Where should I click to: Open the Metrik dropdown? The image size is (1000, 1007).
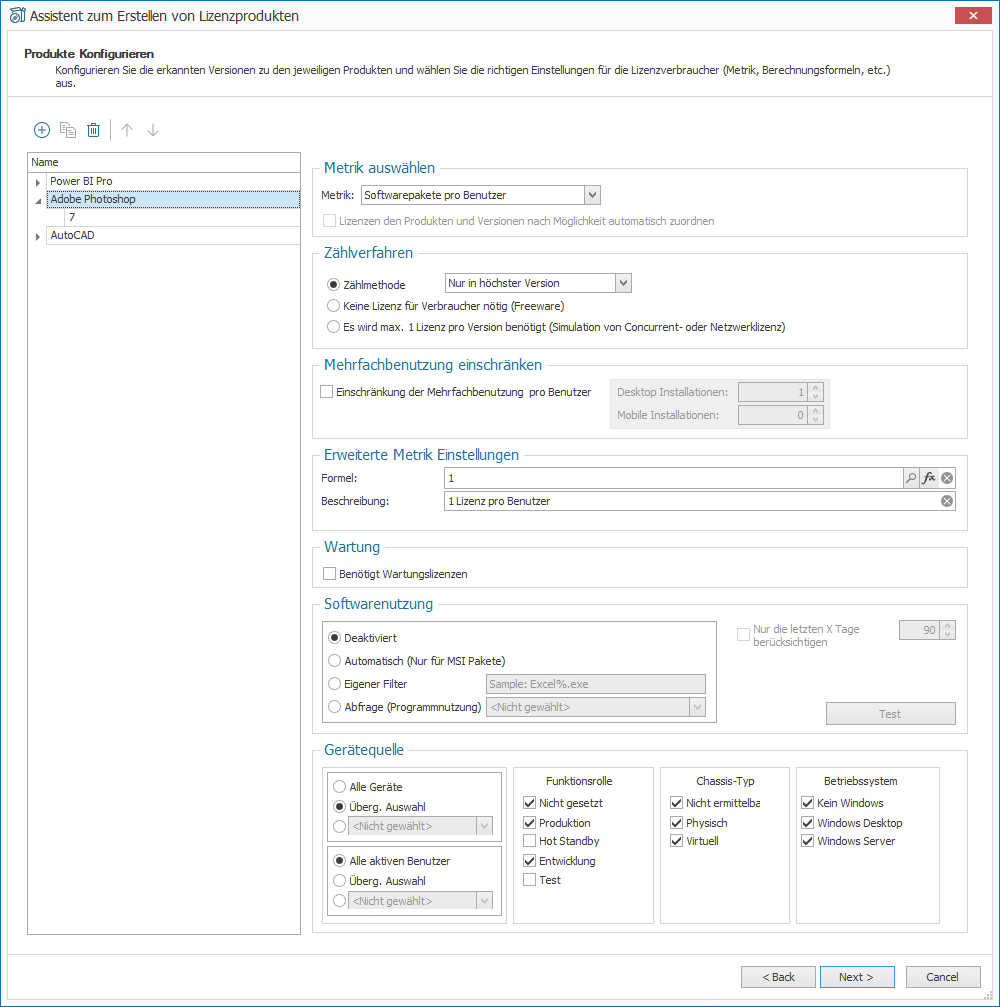pos(592,195)
